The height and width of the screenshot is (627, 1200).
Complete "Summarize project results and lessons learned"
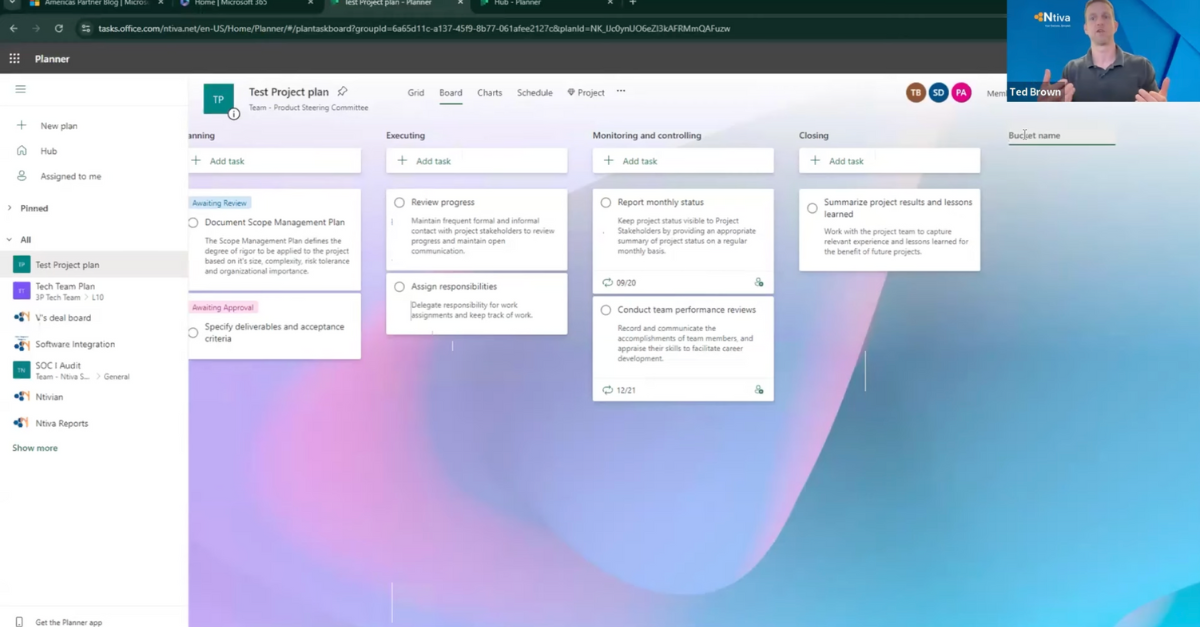point(812,208)
